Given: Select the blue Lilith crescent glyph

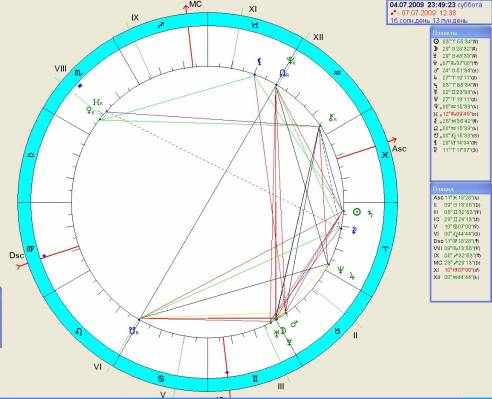Looking at the screenshot, I should coord(260,61).
